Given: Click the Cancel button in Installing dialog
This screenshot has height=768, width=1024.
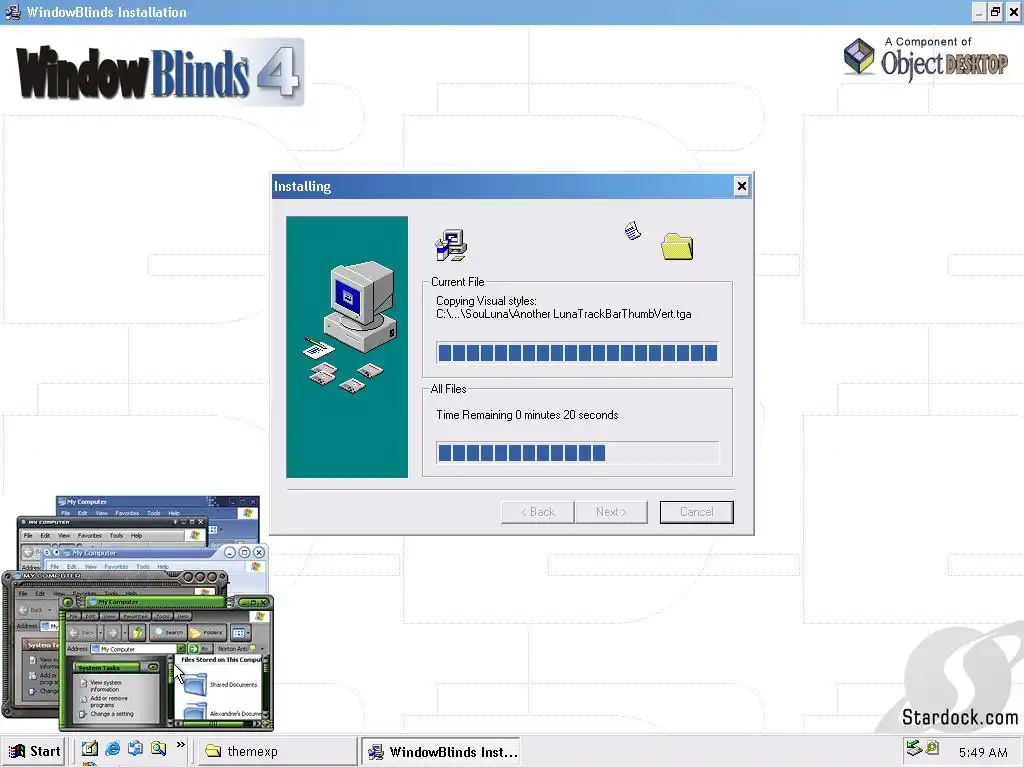Looking at the screenshot, I should (696, 512).
